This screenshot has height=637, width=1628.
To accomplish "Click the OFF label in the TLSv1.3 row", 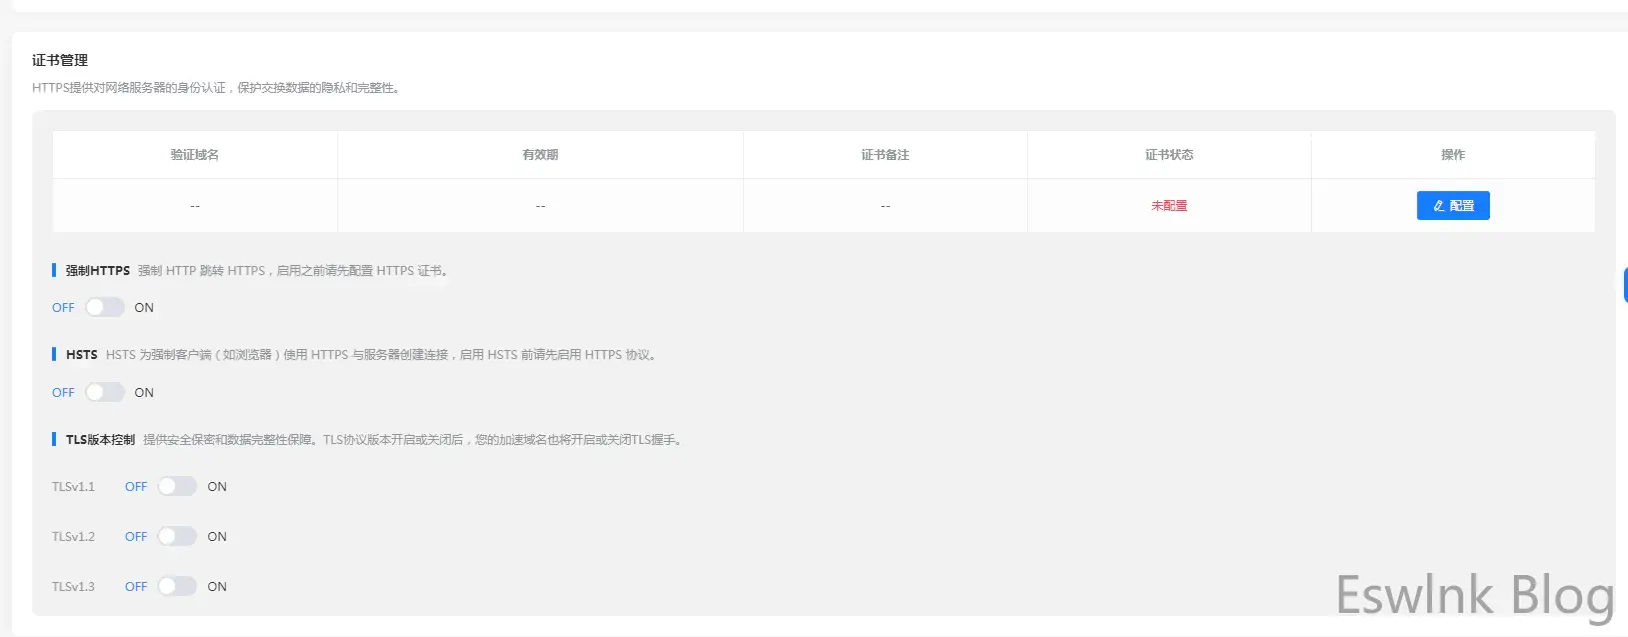I will pyautogui.click(x=136, y=587).
